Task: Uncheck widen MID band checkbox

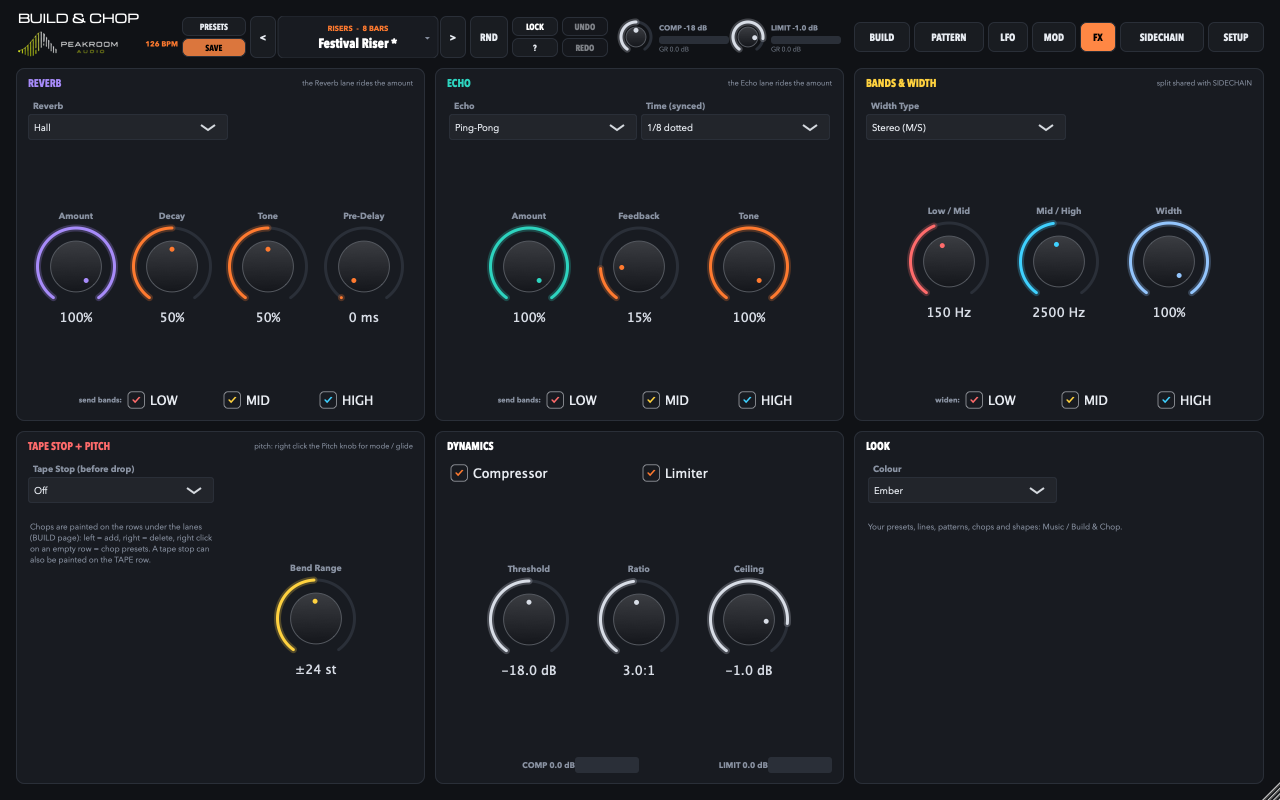Action: point(1070,400)
